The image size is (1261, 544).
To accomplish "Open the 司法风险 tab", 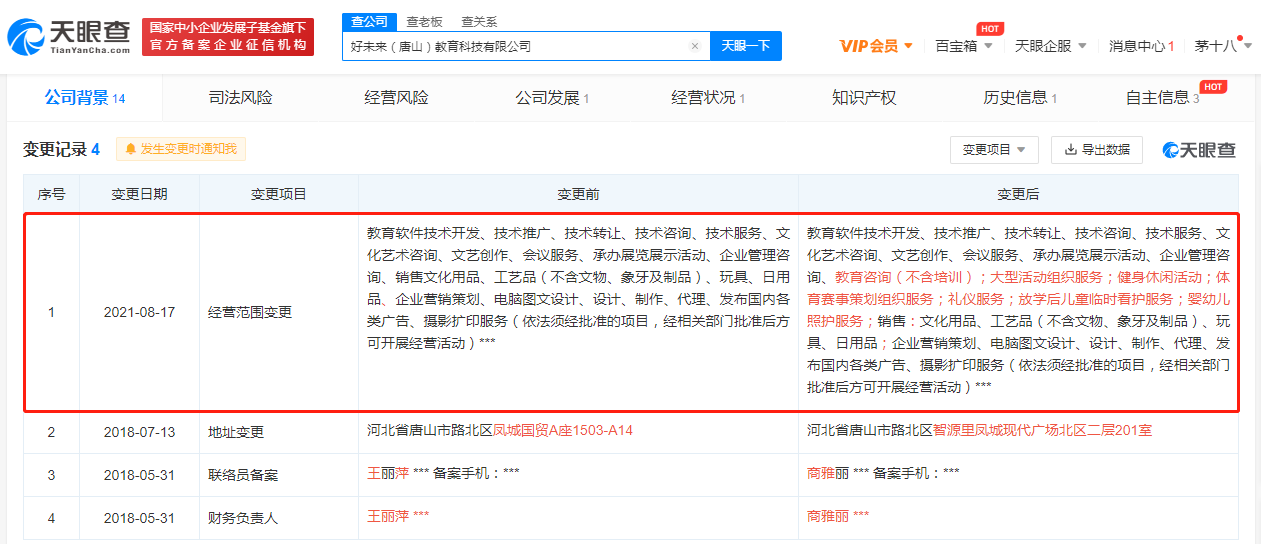I will coord(240,97).
